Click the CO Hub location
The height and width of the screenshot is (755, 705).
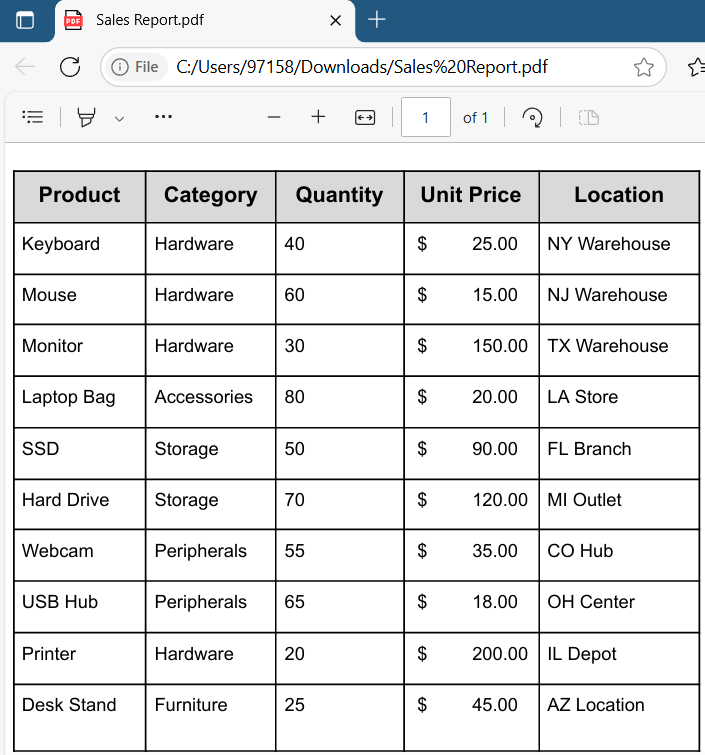click(580, 551)
